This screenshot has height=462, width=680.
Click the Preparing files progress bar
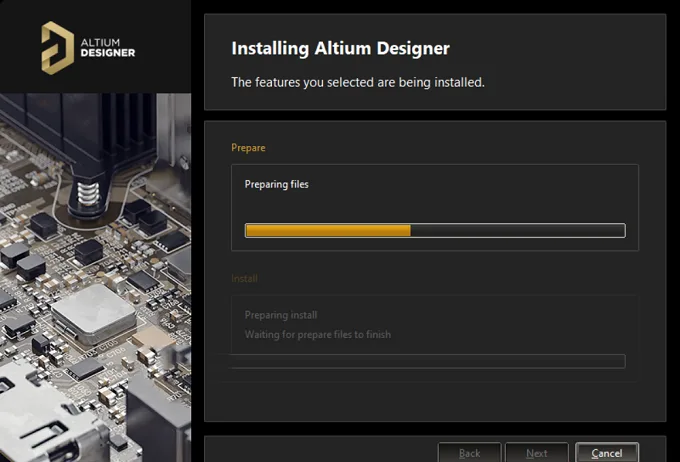pos(435,230)
